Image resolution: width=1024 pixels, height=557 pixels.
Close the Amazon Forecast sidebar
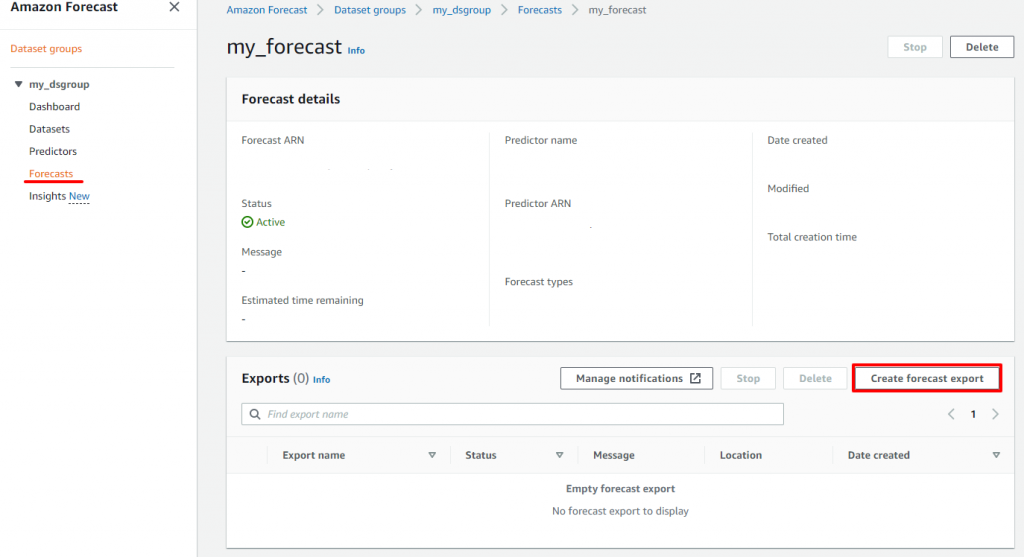(x=174, y=7)
